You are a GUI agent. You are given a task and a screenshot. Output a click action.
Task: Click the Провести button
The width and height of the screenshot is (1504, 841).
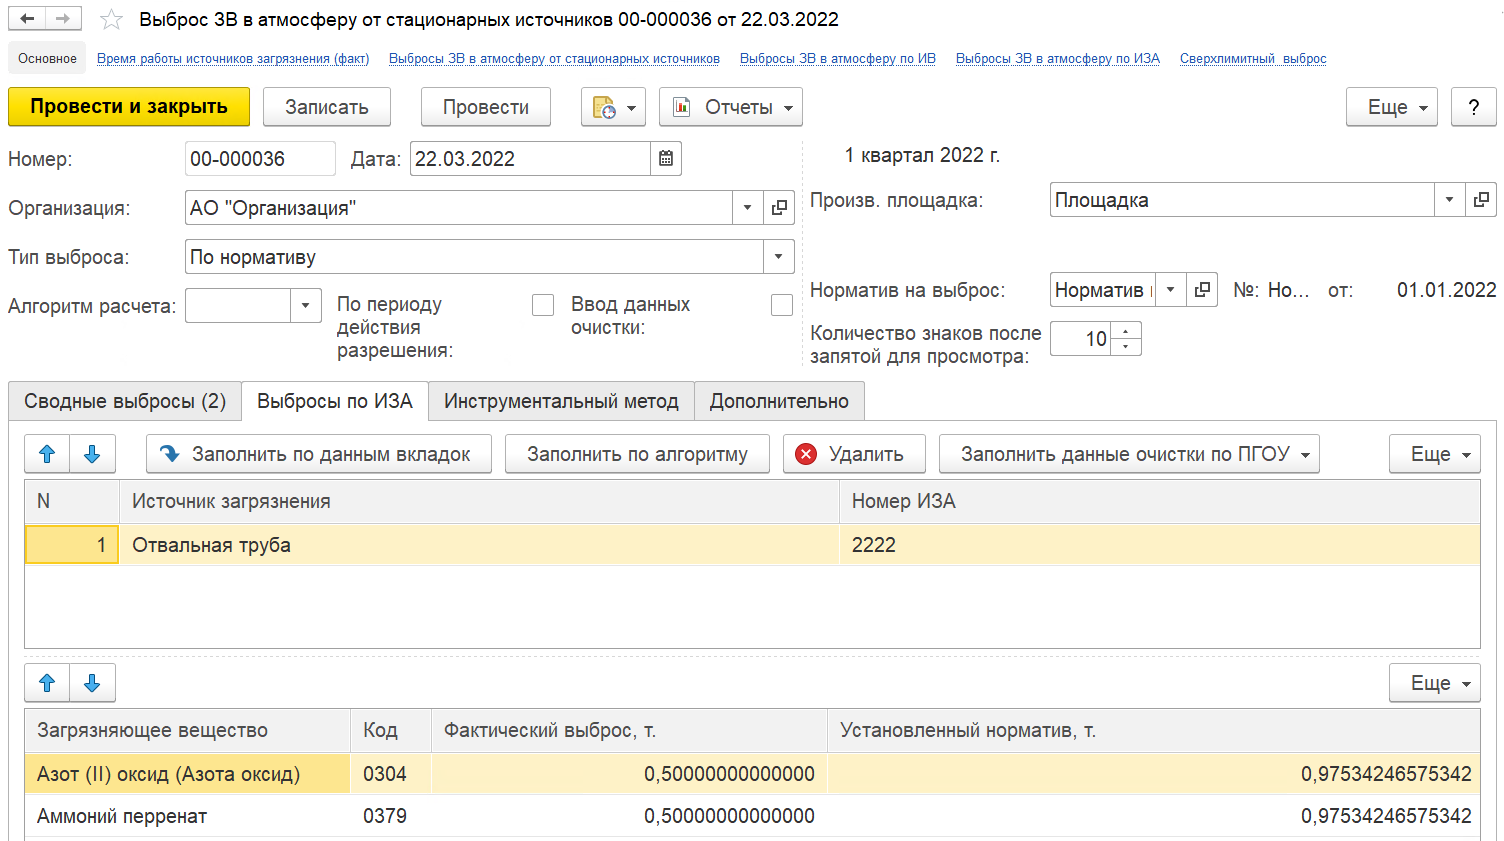[x=486, y=107]
